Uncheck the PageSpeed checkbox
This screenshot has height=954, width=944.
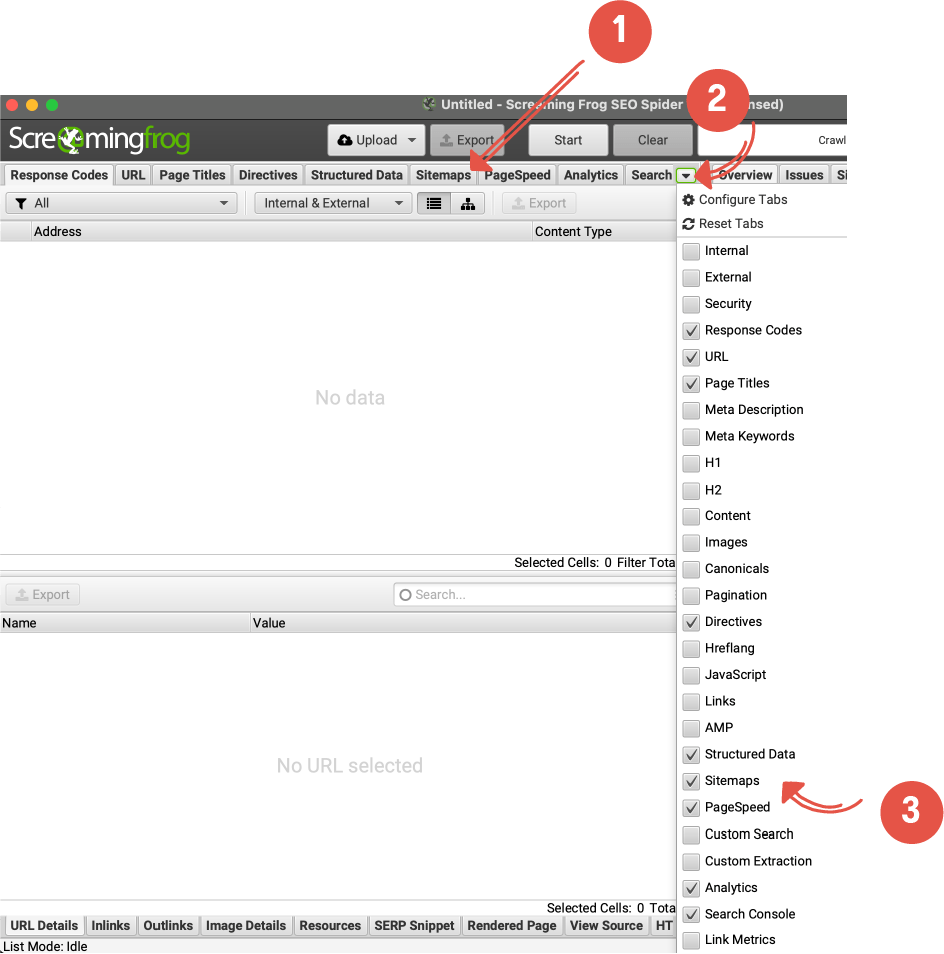691,807
